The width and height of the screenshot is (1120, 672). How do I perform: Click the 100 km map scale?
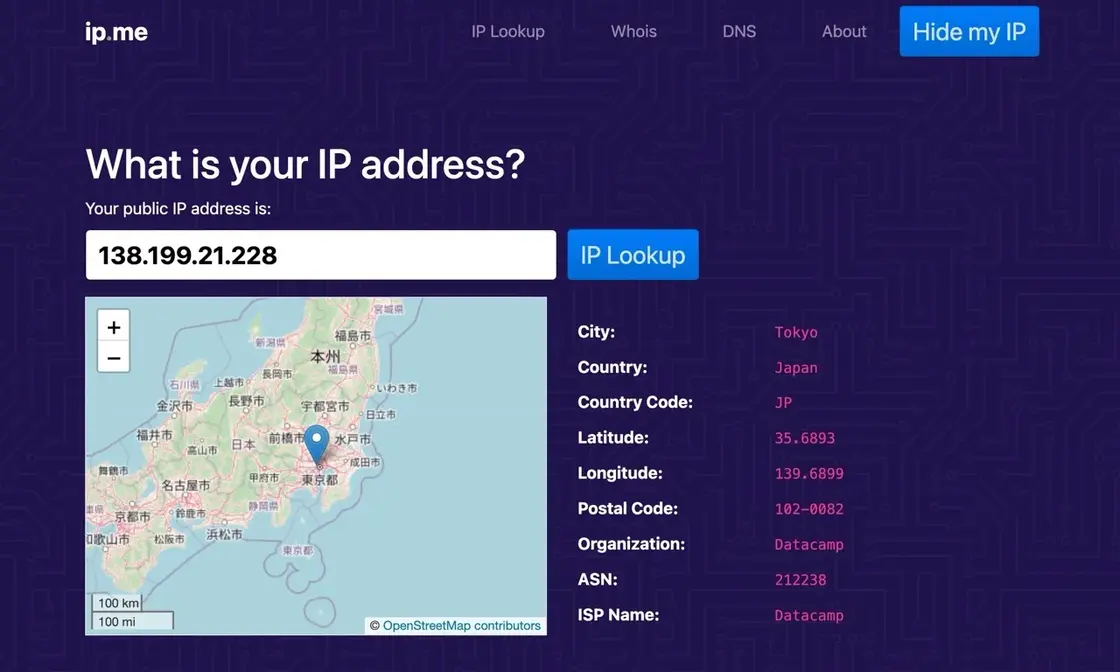[118, 603]
